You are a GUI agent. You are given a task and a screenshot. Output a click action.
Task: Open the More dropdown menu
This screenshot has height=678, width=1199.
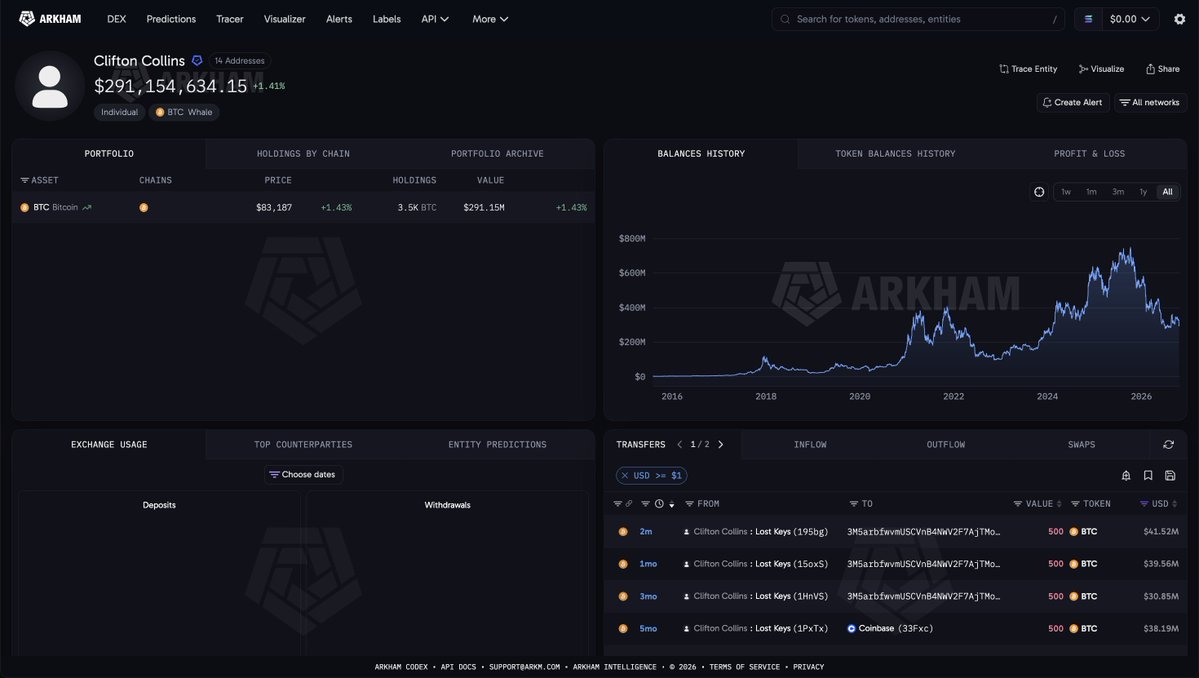[x=490, y=19]
